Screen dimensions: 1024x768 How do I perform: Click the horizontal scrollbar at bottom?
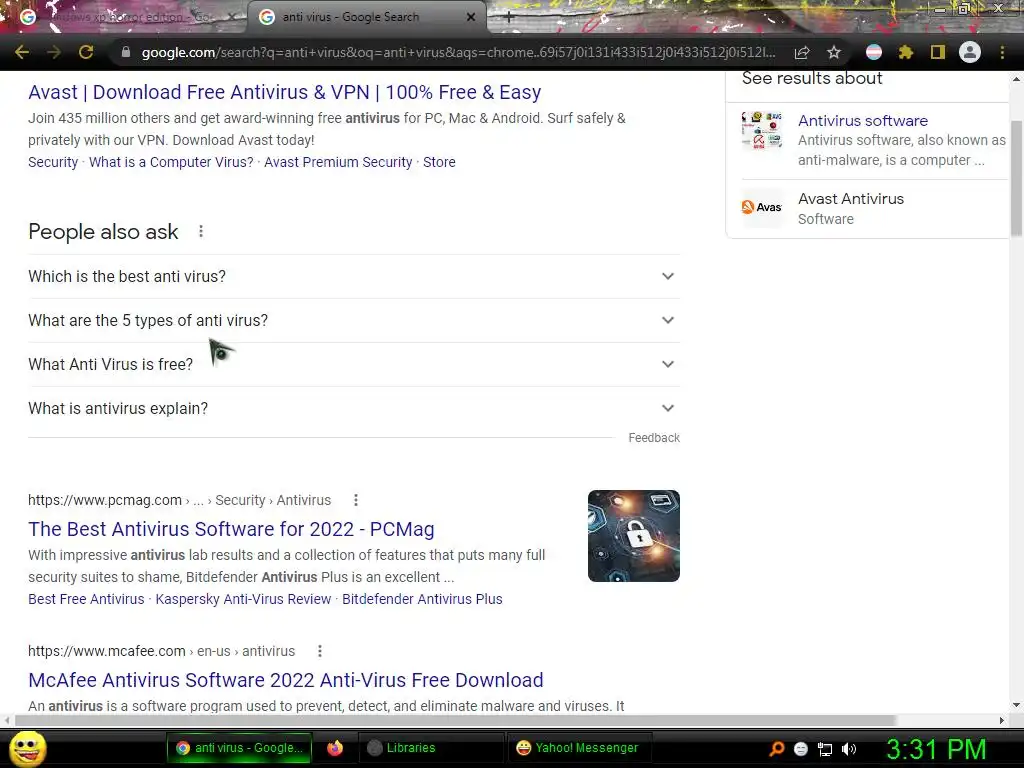455,720
